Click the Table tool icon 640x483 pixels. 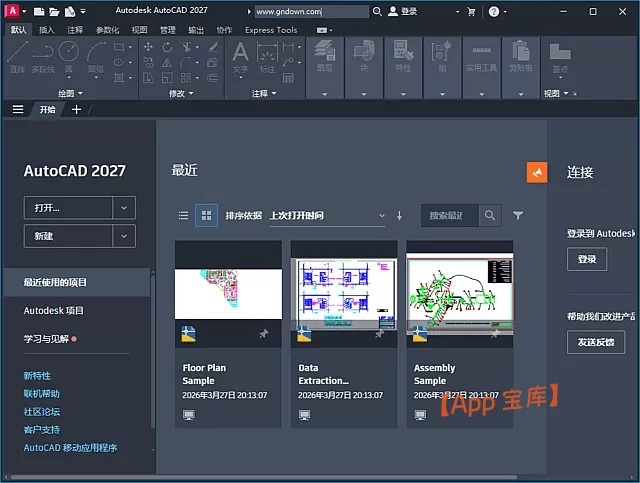(288, 78)
